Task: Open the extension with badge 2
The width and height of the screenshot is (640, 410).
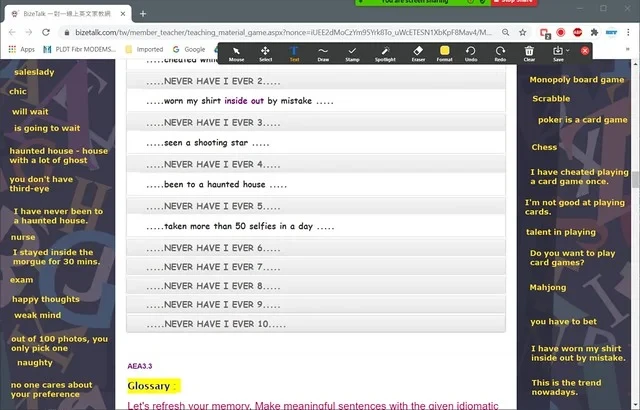Action: coord(544,33)
